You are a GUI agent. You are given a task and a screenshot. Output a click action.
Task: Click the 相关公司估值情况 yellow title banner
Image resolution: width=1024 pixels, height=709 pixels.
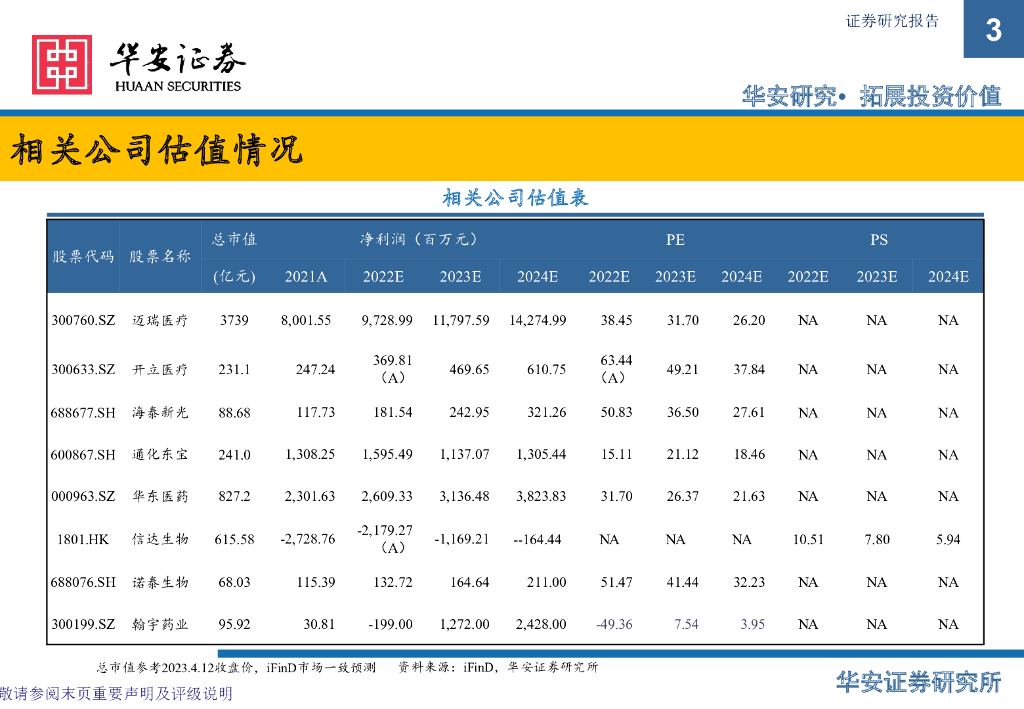512,149
